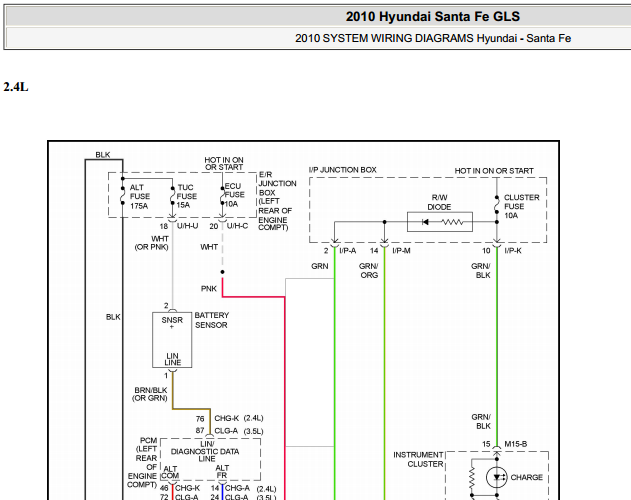Click the 'U/H-U' connector label
The height and width of the screenshot is (500, 631).
point(188,226)
